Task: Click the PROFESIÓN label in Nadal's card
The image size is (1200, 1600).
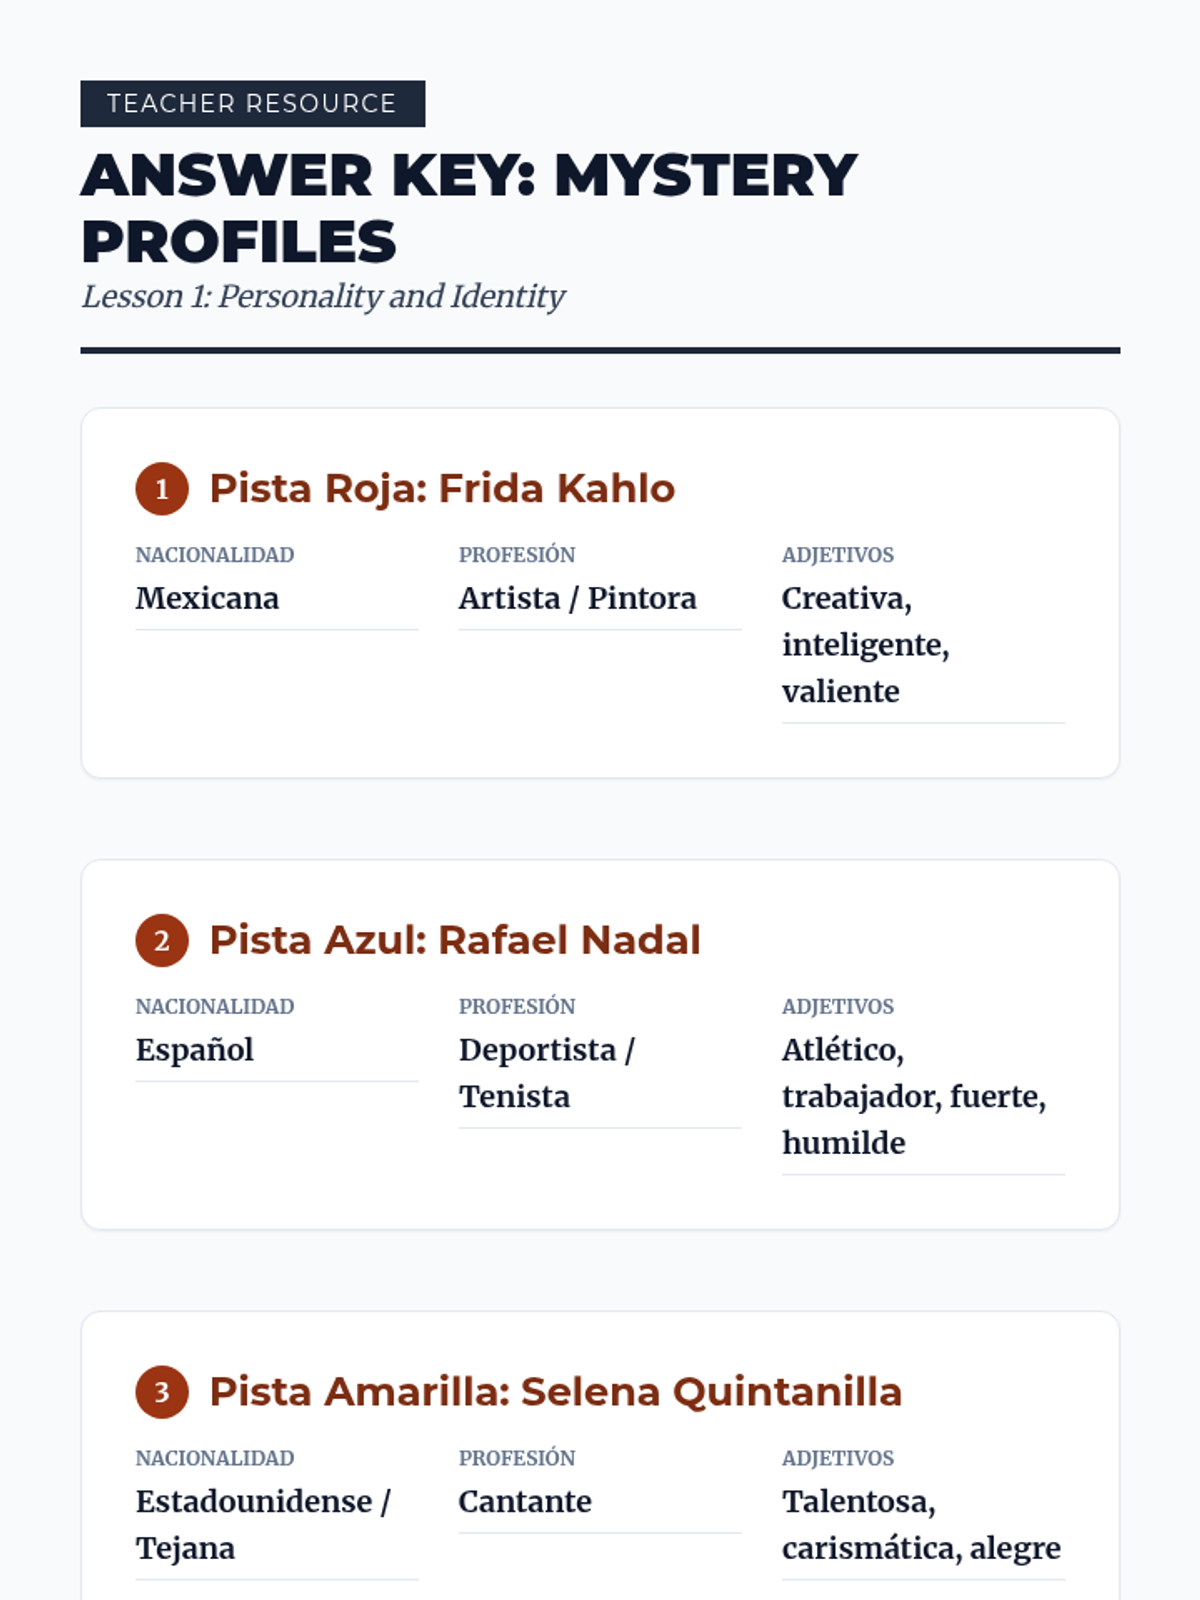Action: coord(517,1007)
